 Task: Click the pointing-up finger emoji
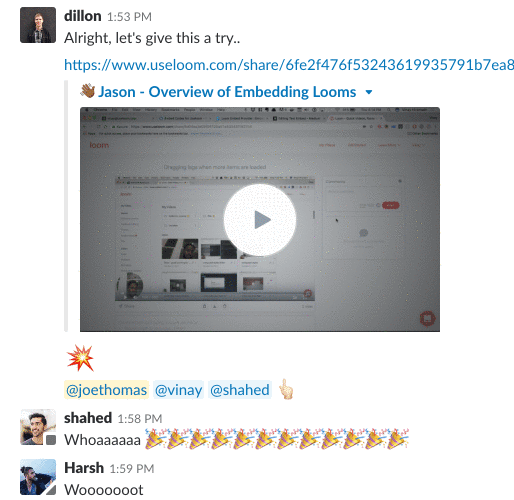[286, 389]
